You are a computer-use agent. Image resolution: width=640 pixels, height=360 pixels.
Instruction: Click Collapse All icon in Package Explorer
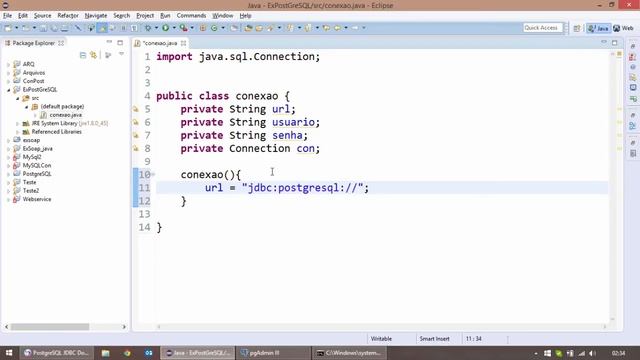click(x=83, y=55)
